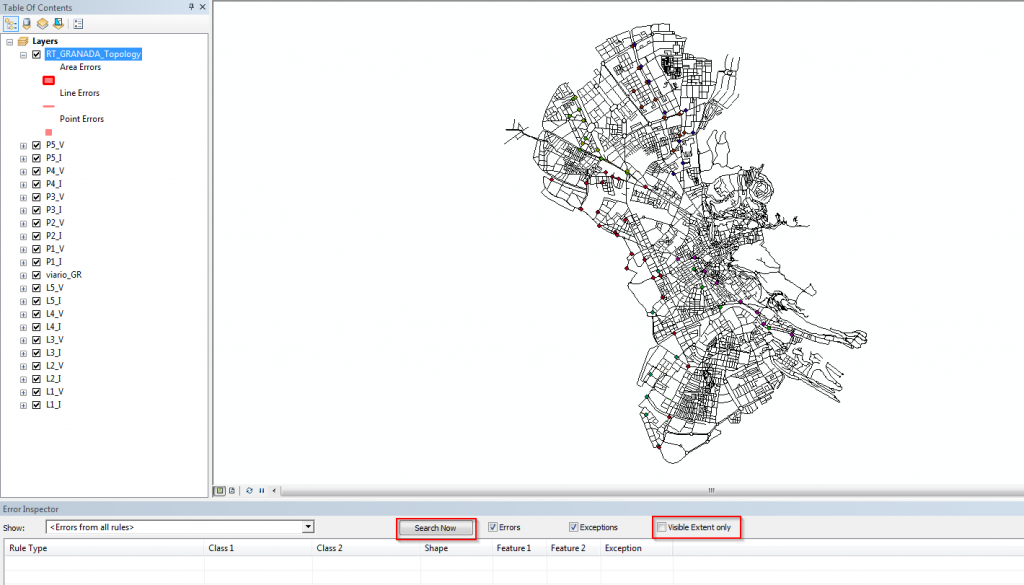Collapse the RT_GRANADA_Topology layer
This screenshot has width=1024, height=585.
(23, 55)
